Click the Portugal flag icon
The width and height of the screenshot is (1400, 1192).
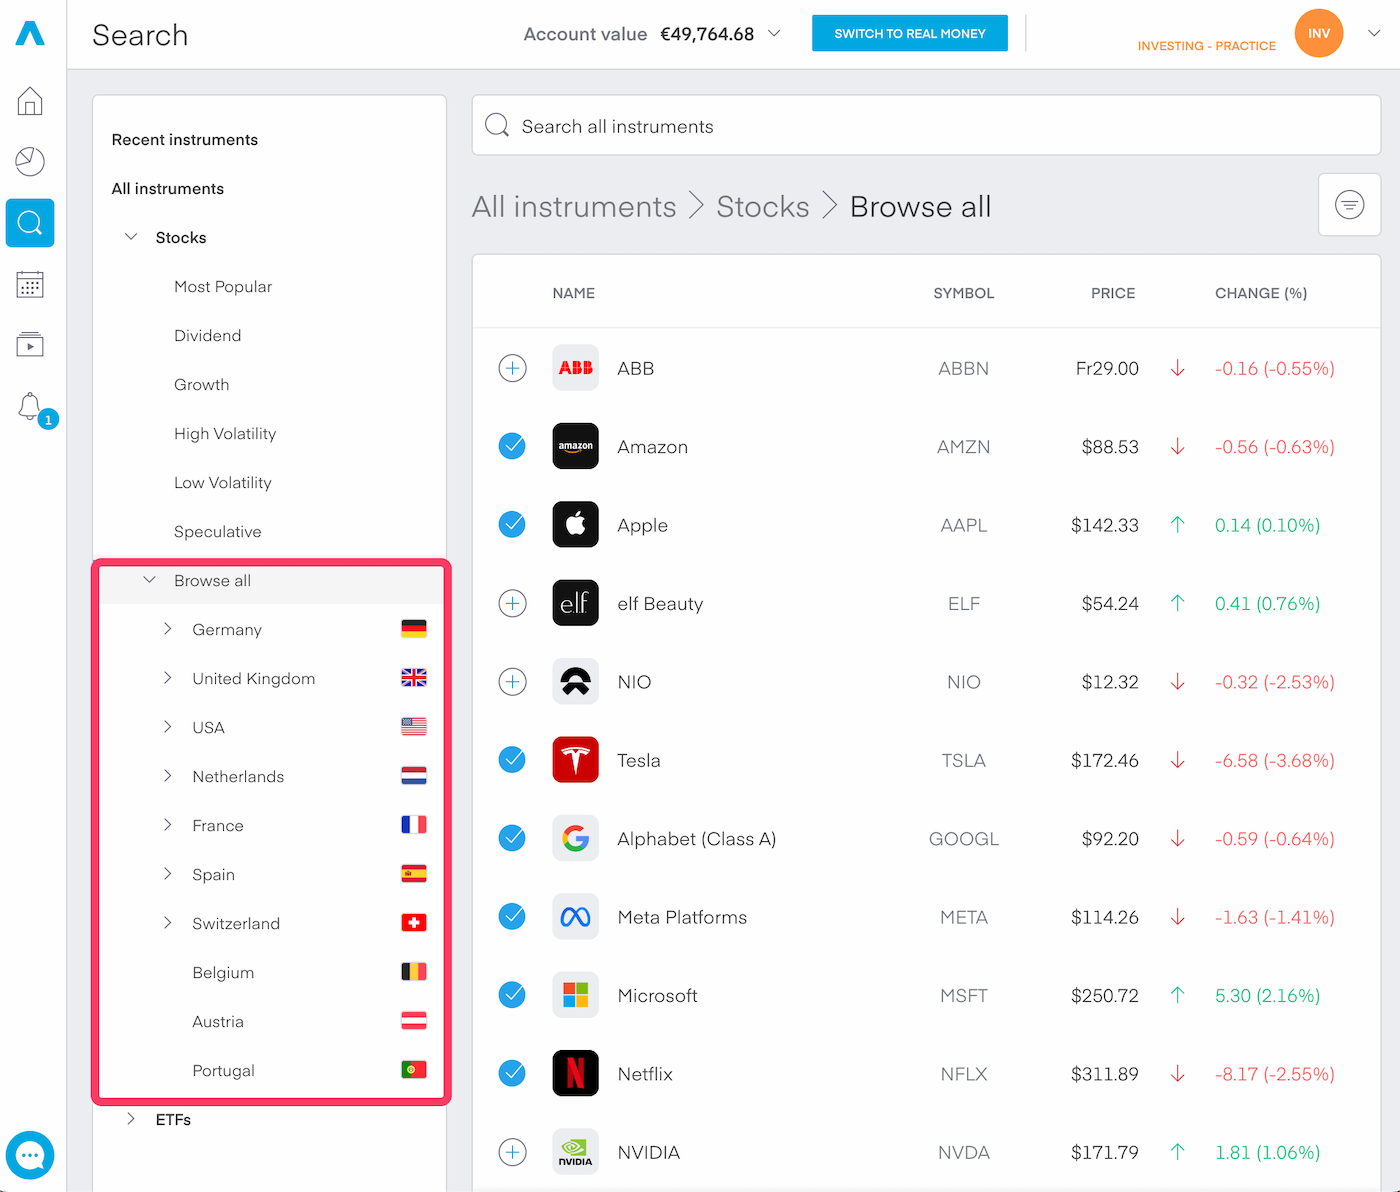point(414,1070)
